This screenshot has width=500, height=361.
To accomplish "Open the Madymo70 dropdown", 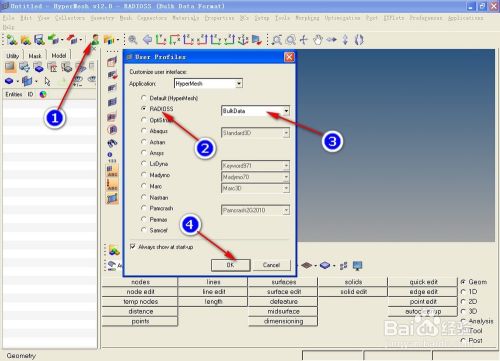I will point(255,177).
